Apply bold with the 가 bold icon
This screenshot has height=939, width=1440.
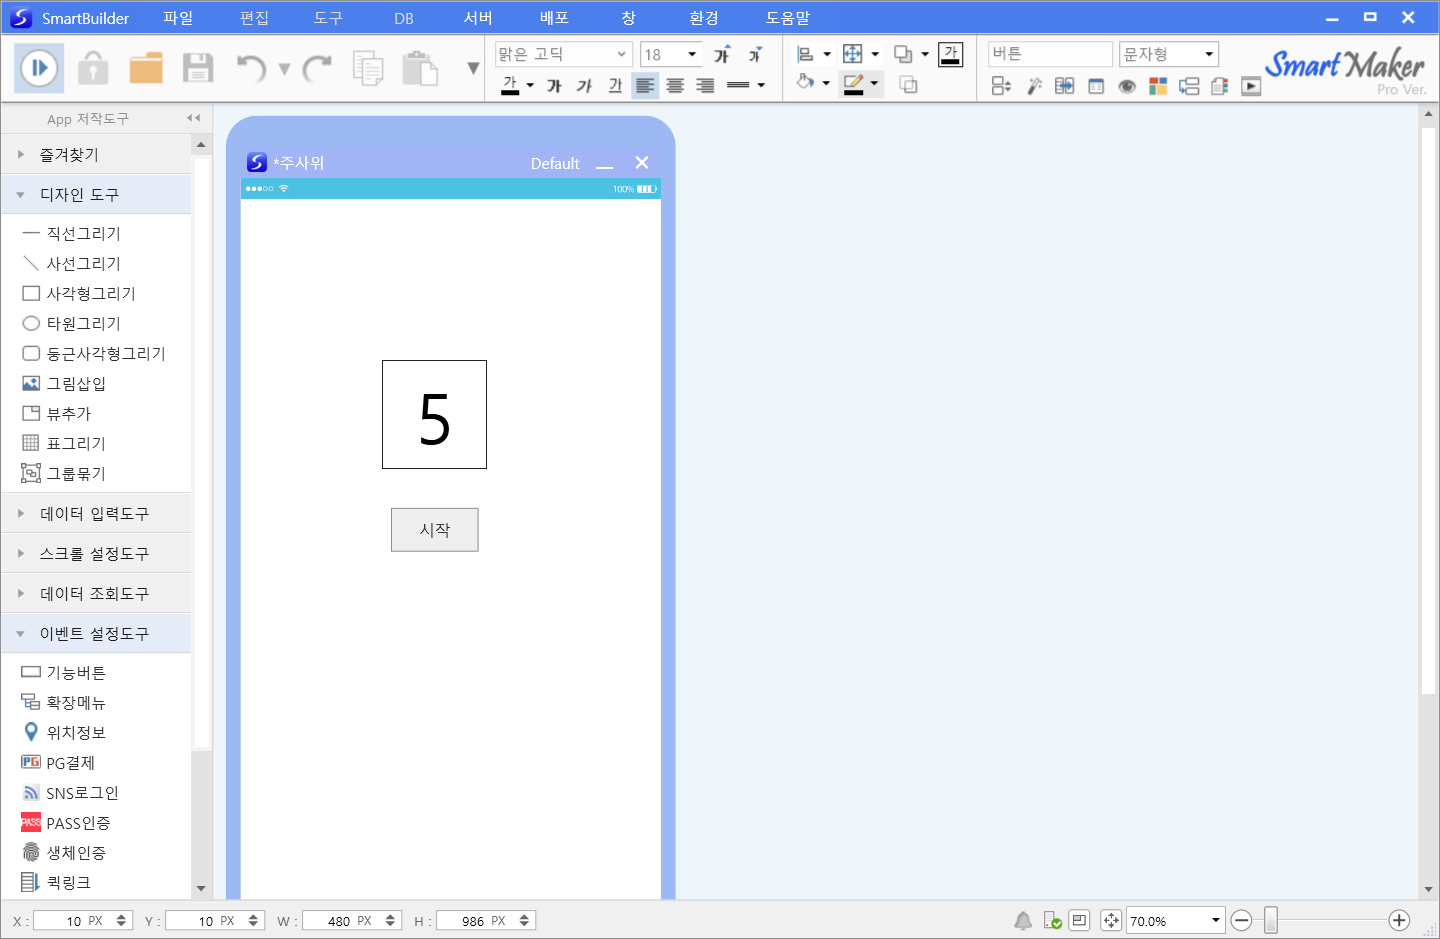tap(554, 86)
